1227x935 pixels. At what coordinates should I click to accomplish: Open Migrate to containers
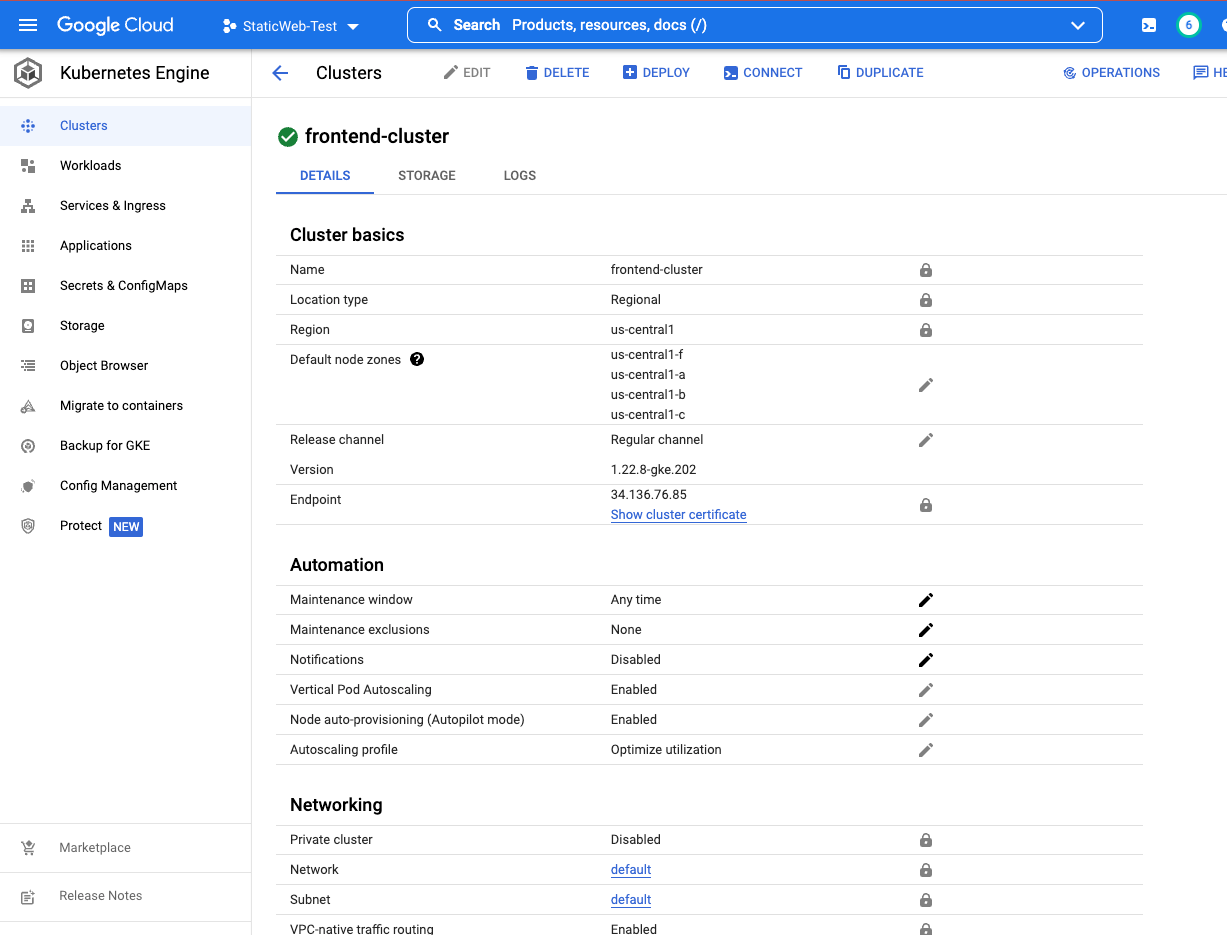point(120,405)
